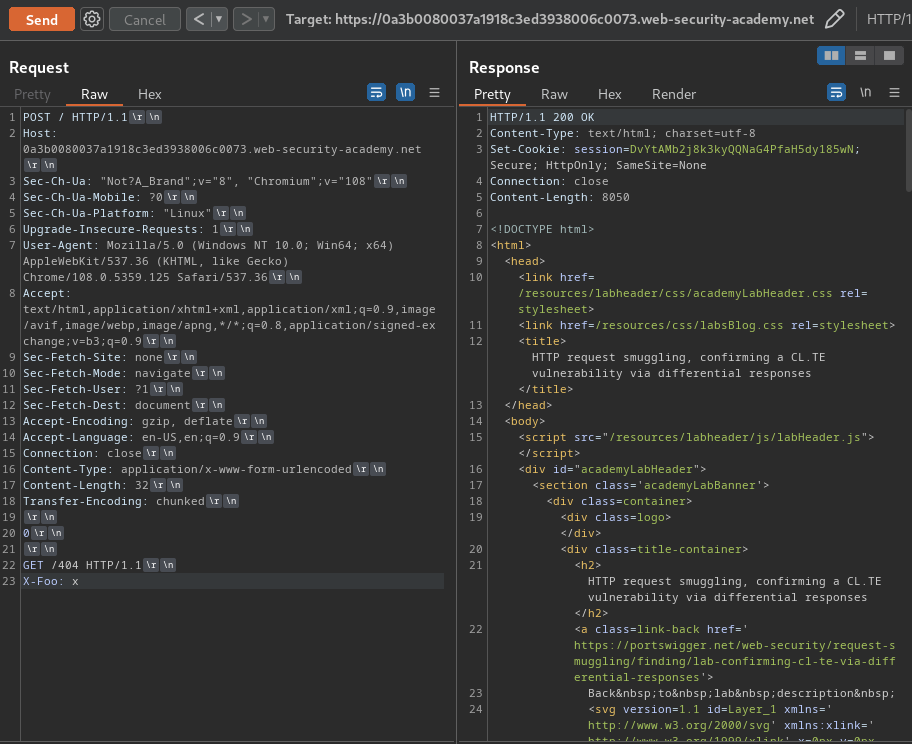Viewport: 912px width, 744px height.
Task: Switch Response view to Pretty tab
Action: click(x=492, y=94)
